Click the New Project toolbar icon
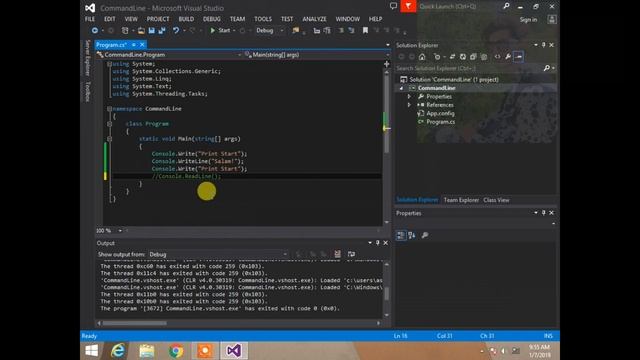The height and width of the screenshot is (360, 640). coord(125,31)
